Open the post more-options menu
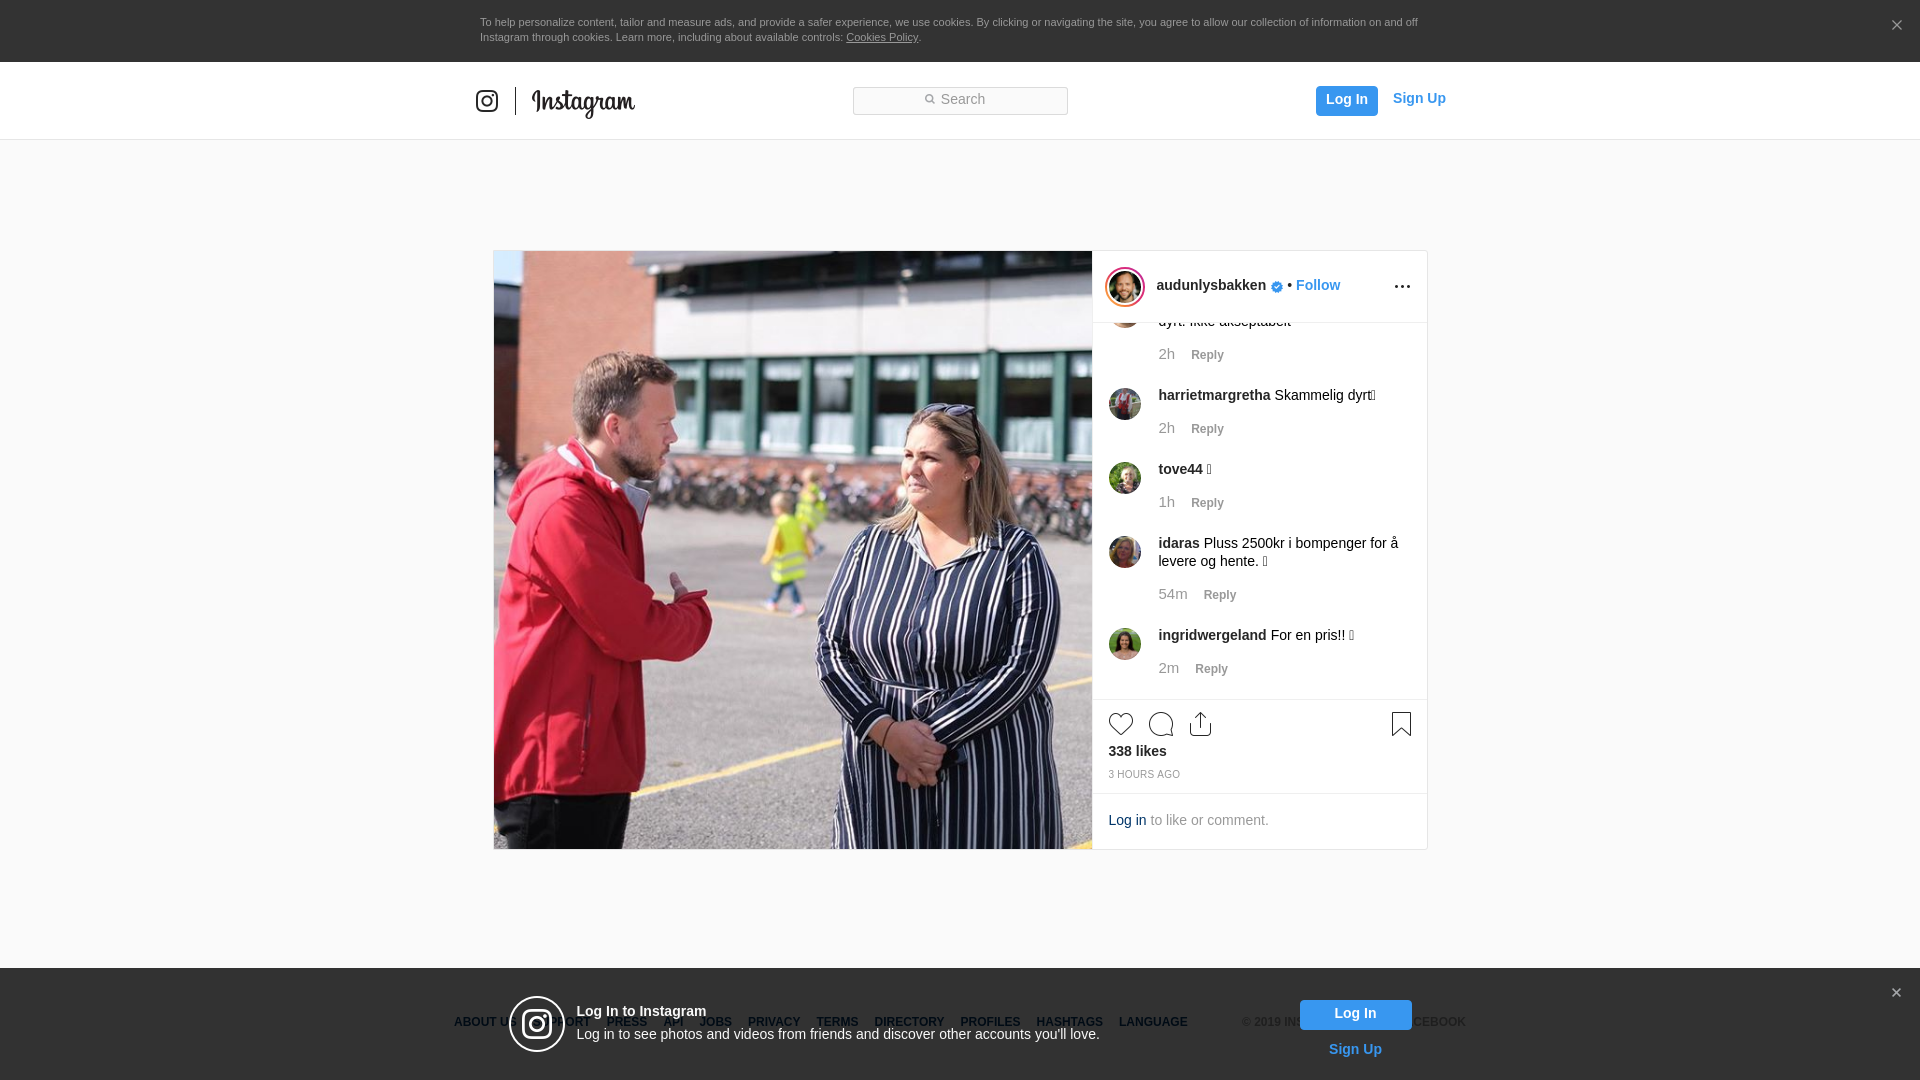 pyautogui.click(x=1402, y=287)
